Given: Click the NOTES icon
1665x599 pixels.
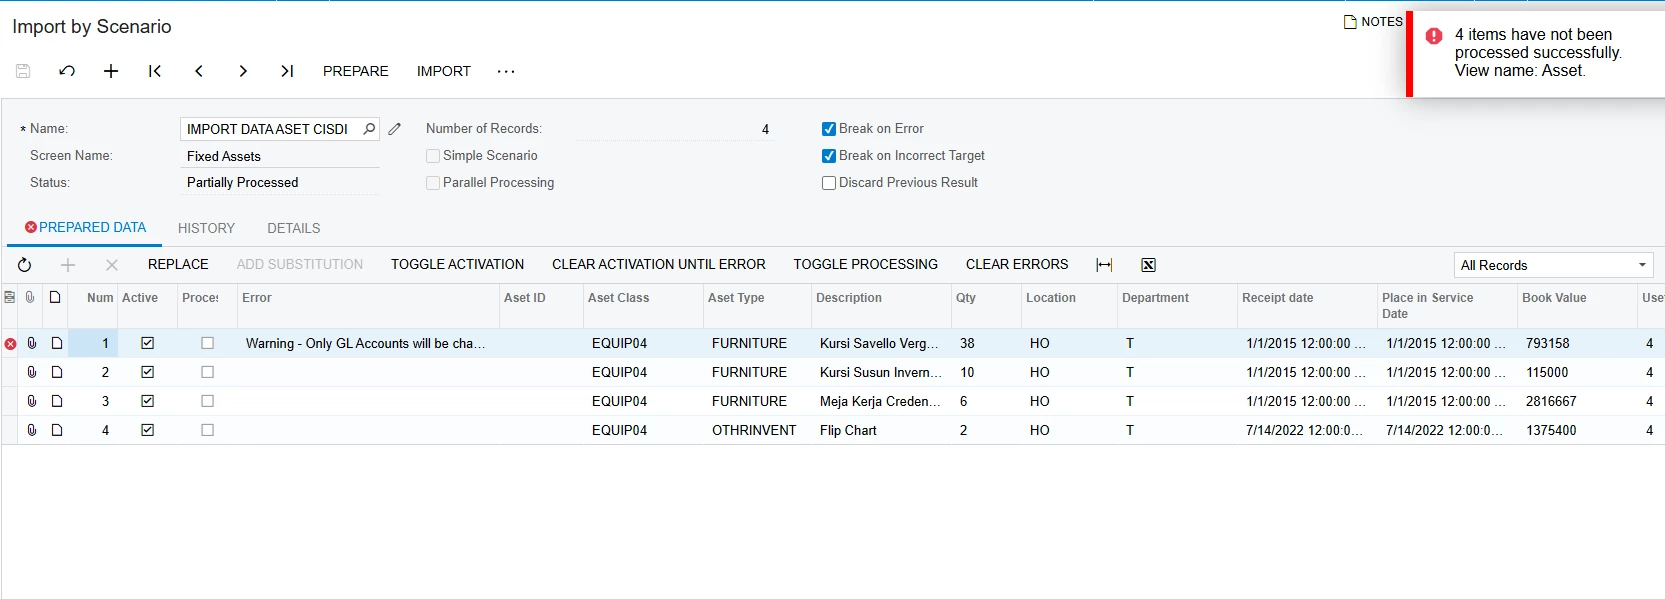Looking at the screenshot, I should point(1350,22).
